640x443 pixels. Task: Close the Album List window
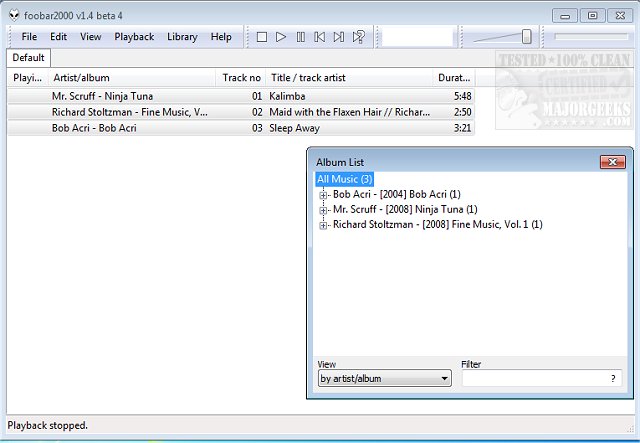coord(612,162)
